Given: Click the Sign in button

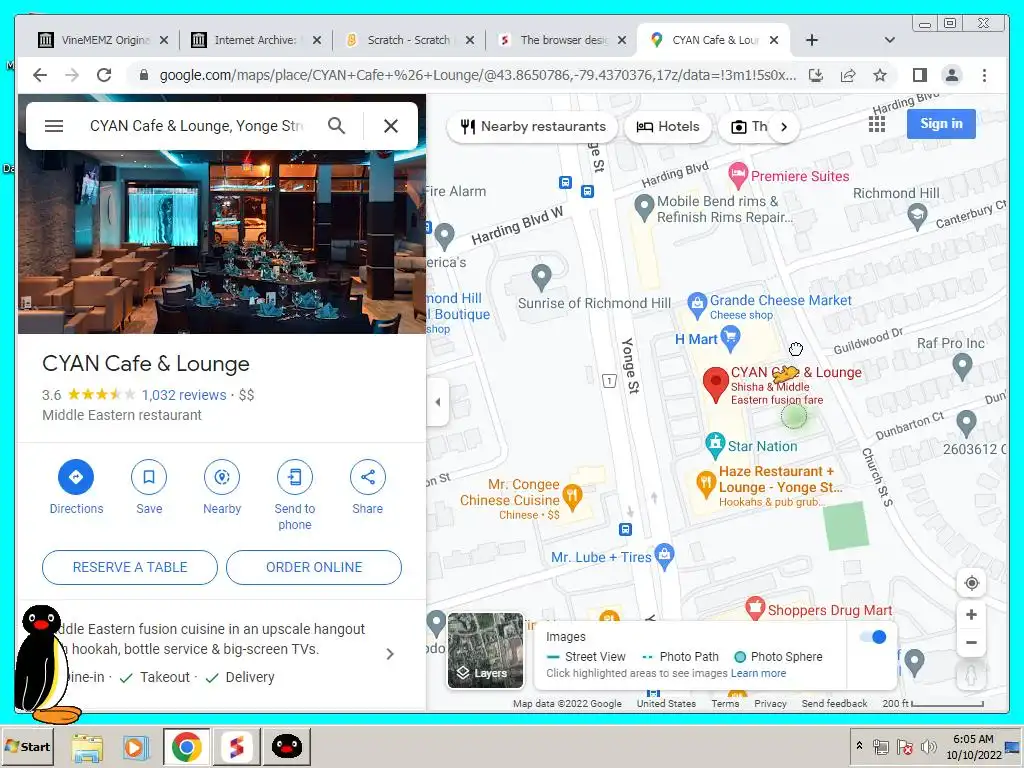Looking at the screenshot, I should pos(941,124).
